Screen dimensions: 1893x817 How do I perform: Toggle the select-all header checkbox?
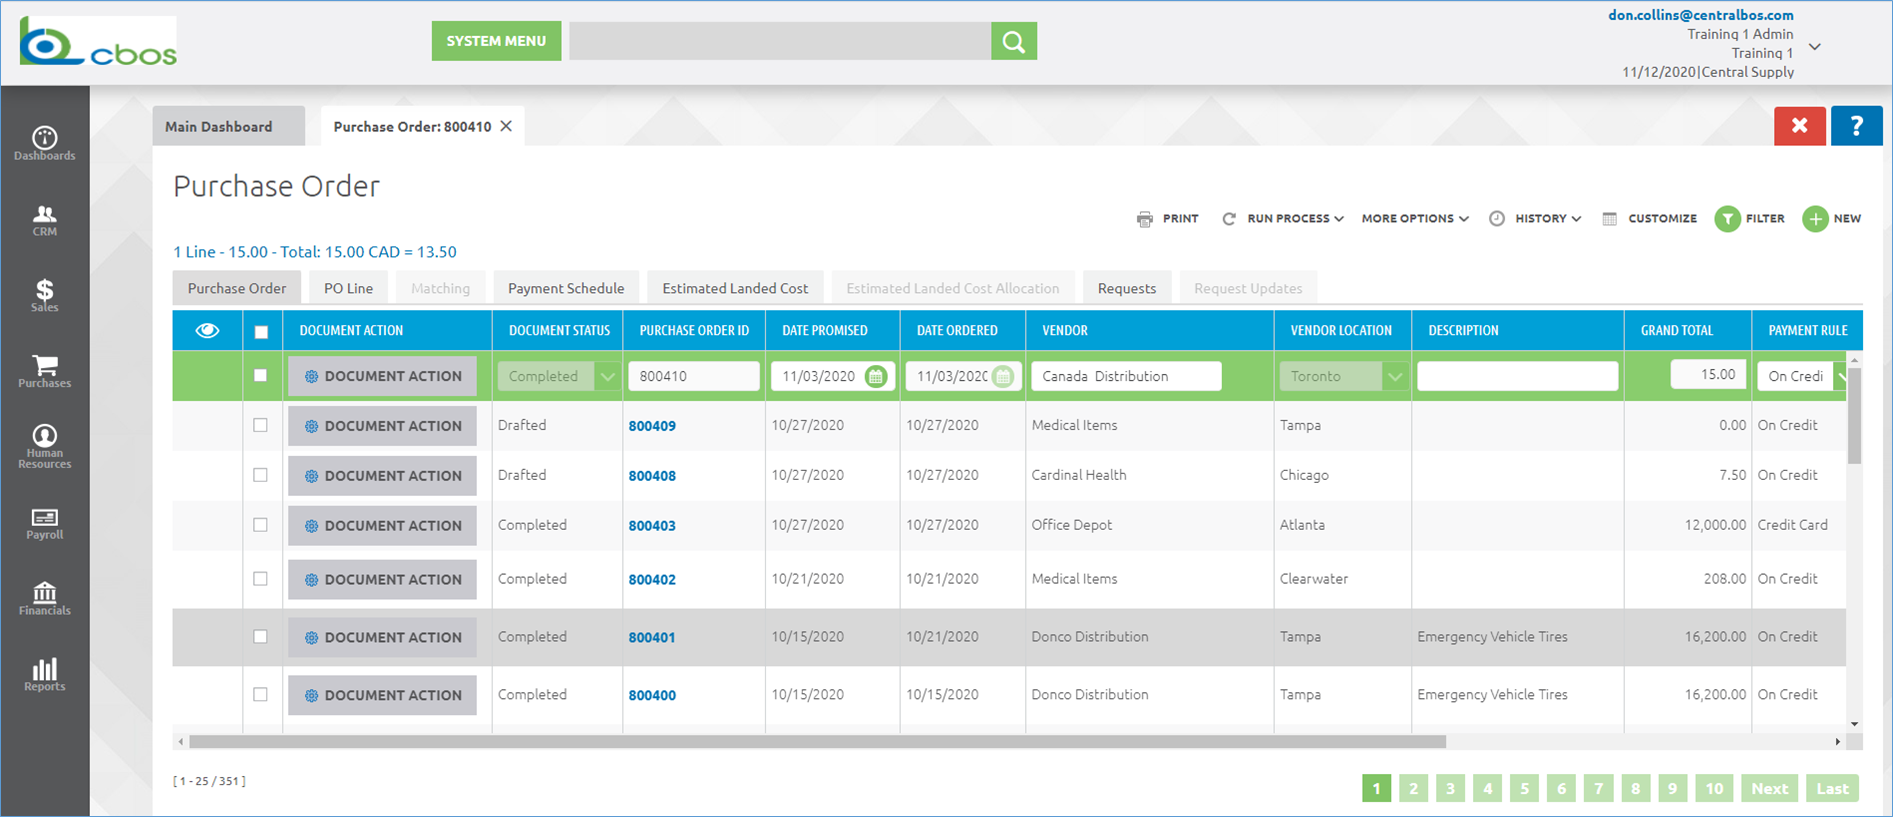pyautogui.click(x=261, y=331)
